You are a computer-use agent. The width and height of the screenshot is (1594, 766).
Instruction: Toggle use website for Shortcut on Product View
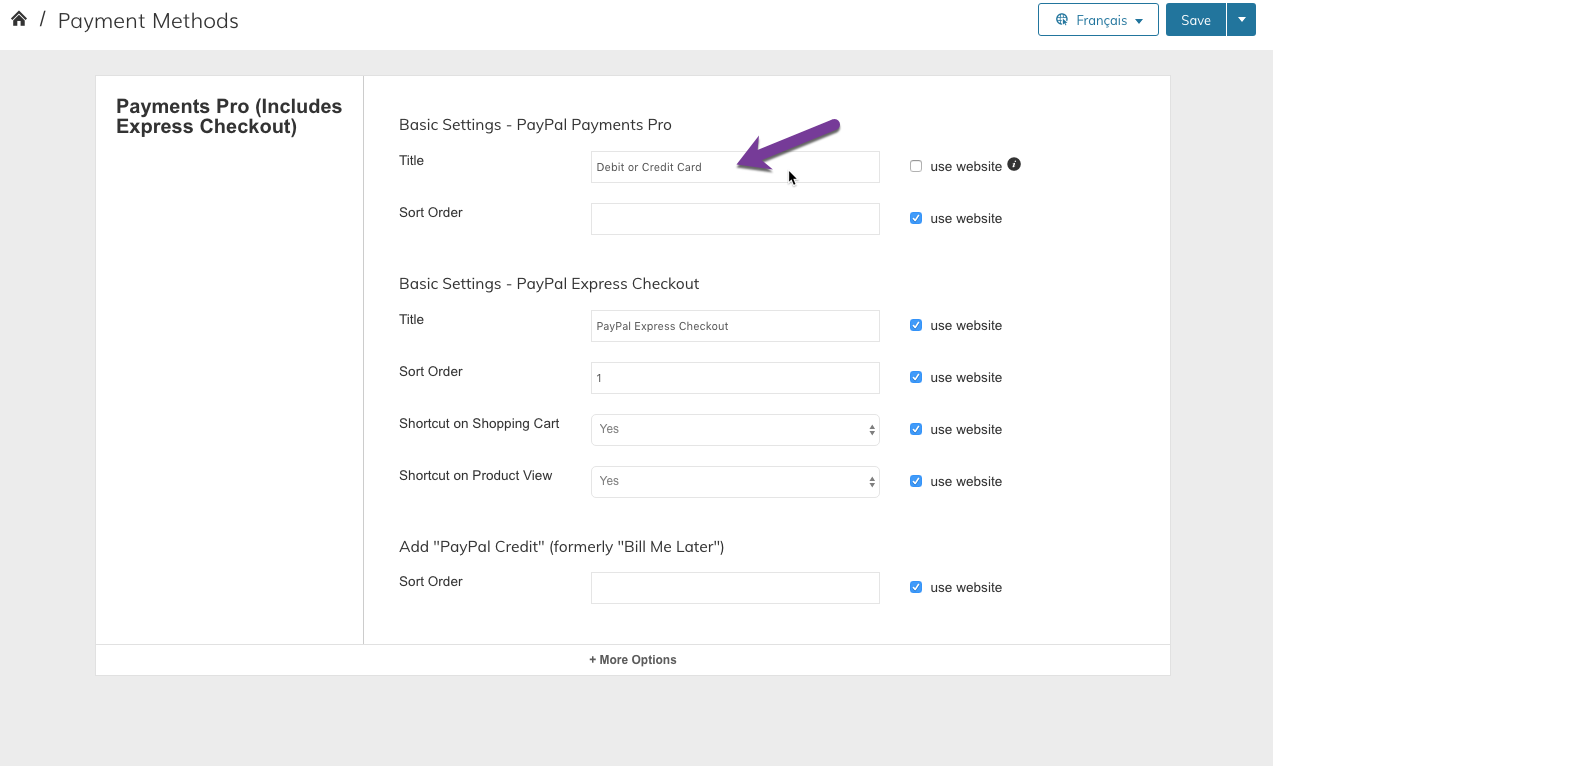click(x=916, y=481)
